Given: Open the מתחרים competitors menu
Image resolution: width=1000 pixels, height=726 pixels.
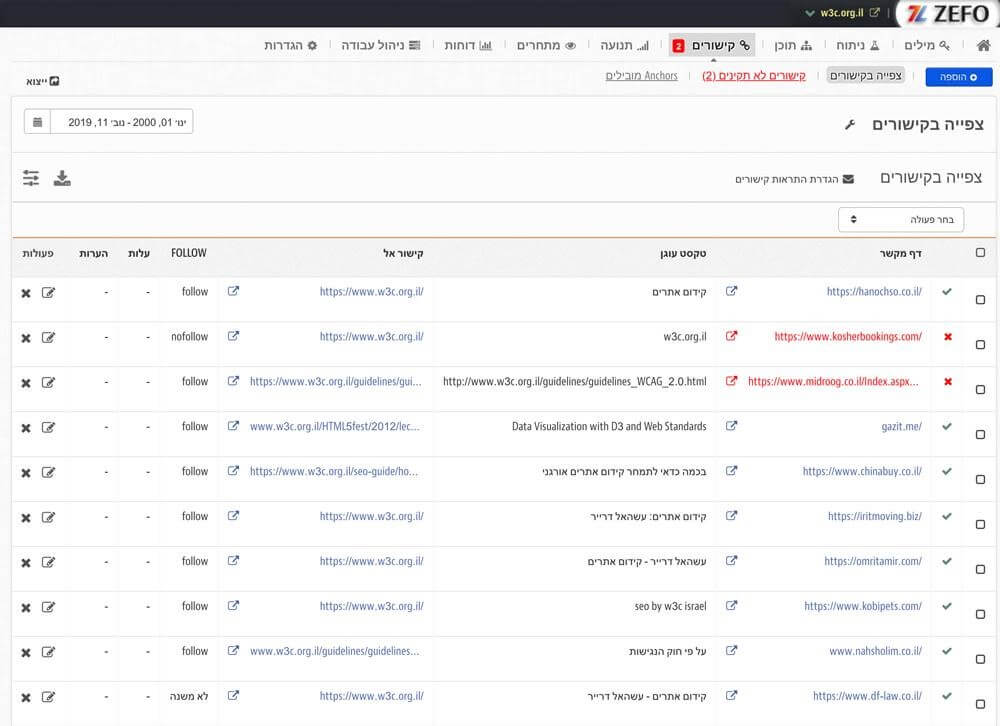Looking at the screenshot, I should point(546,45).
